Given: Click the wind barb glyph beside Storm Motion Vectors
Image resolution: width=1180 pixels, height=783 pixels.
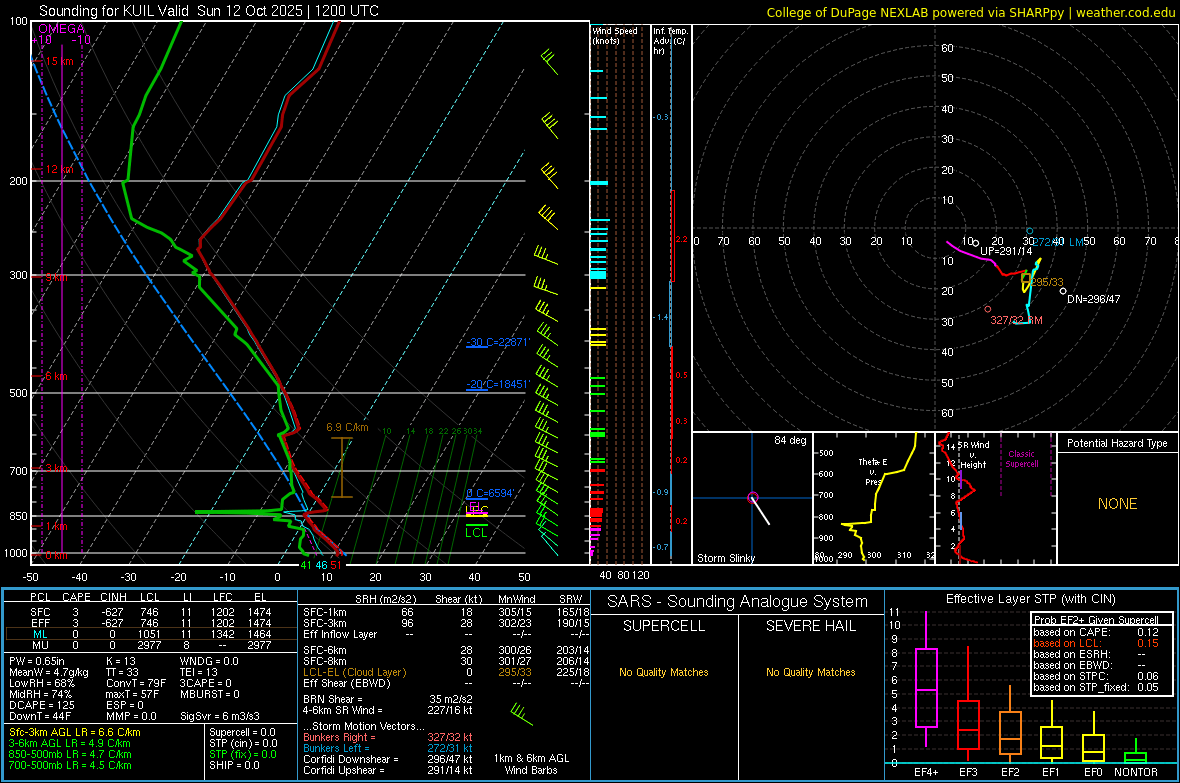Looking at the screenshot, I should pos(520,714).
